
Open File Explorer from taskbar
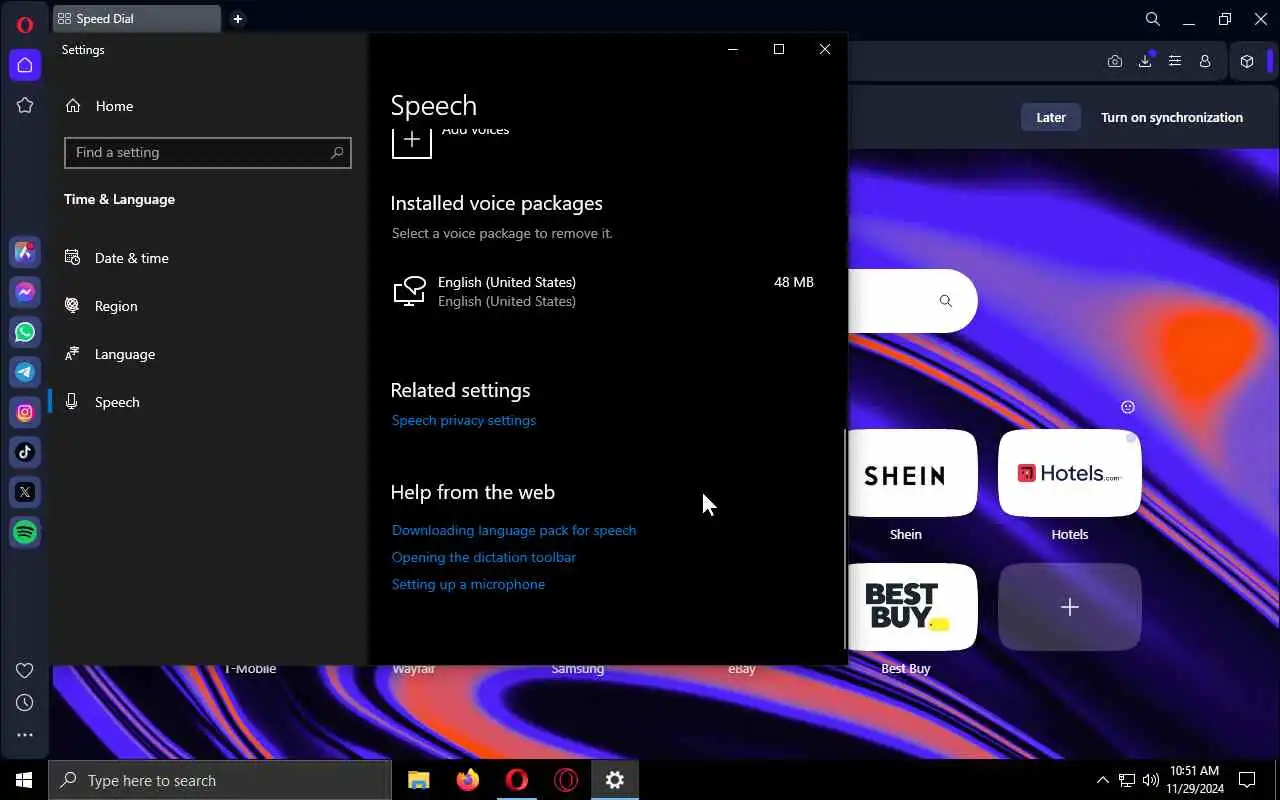click(x=419, y=780)
